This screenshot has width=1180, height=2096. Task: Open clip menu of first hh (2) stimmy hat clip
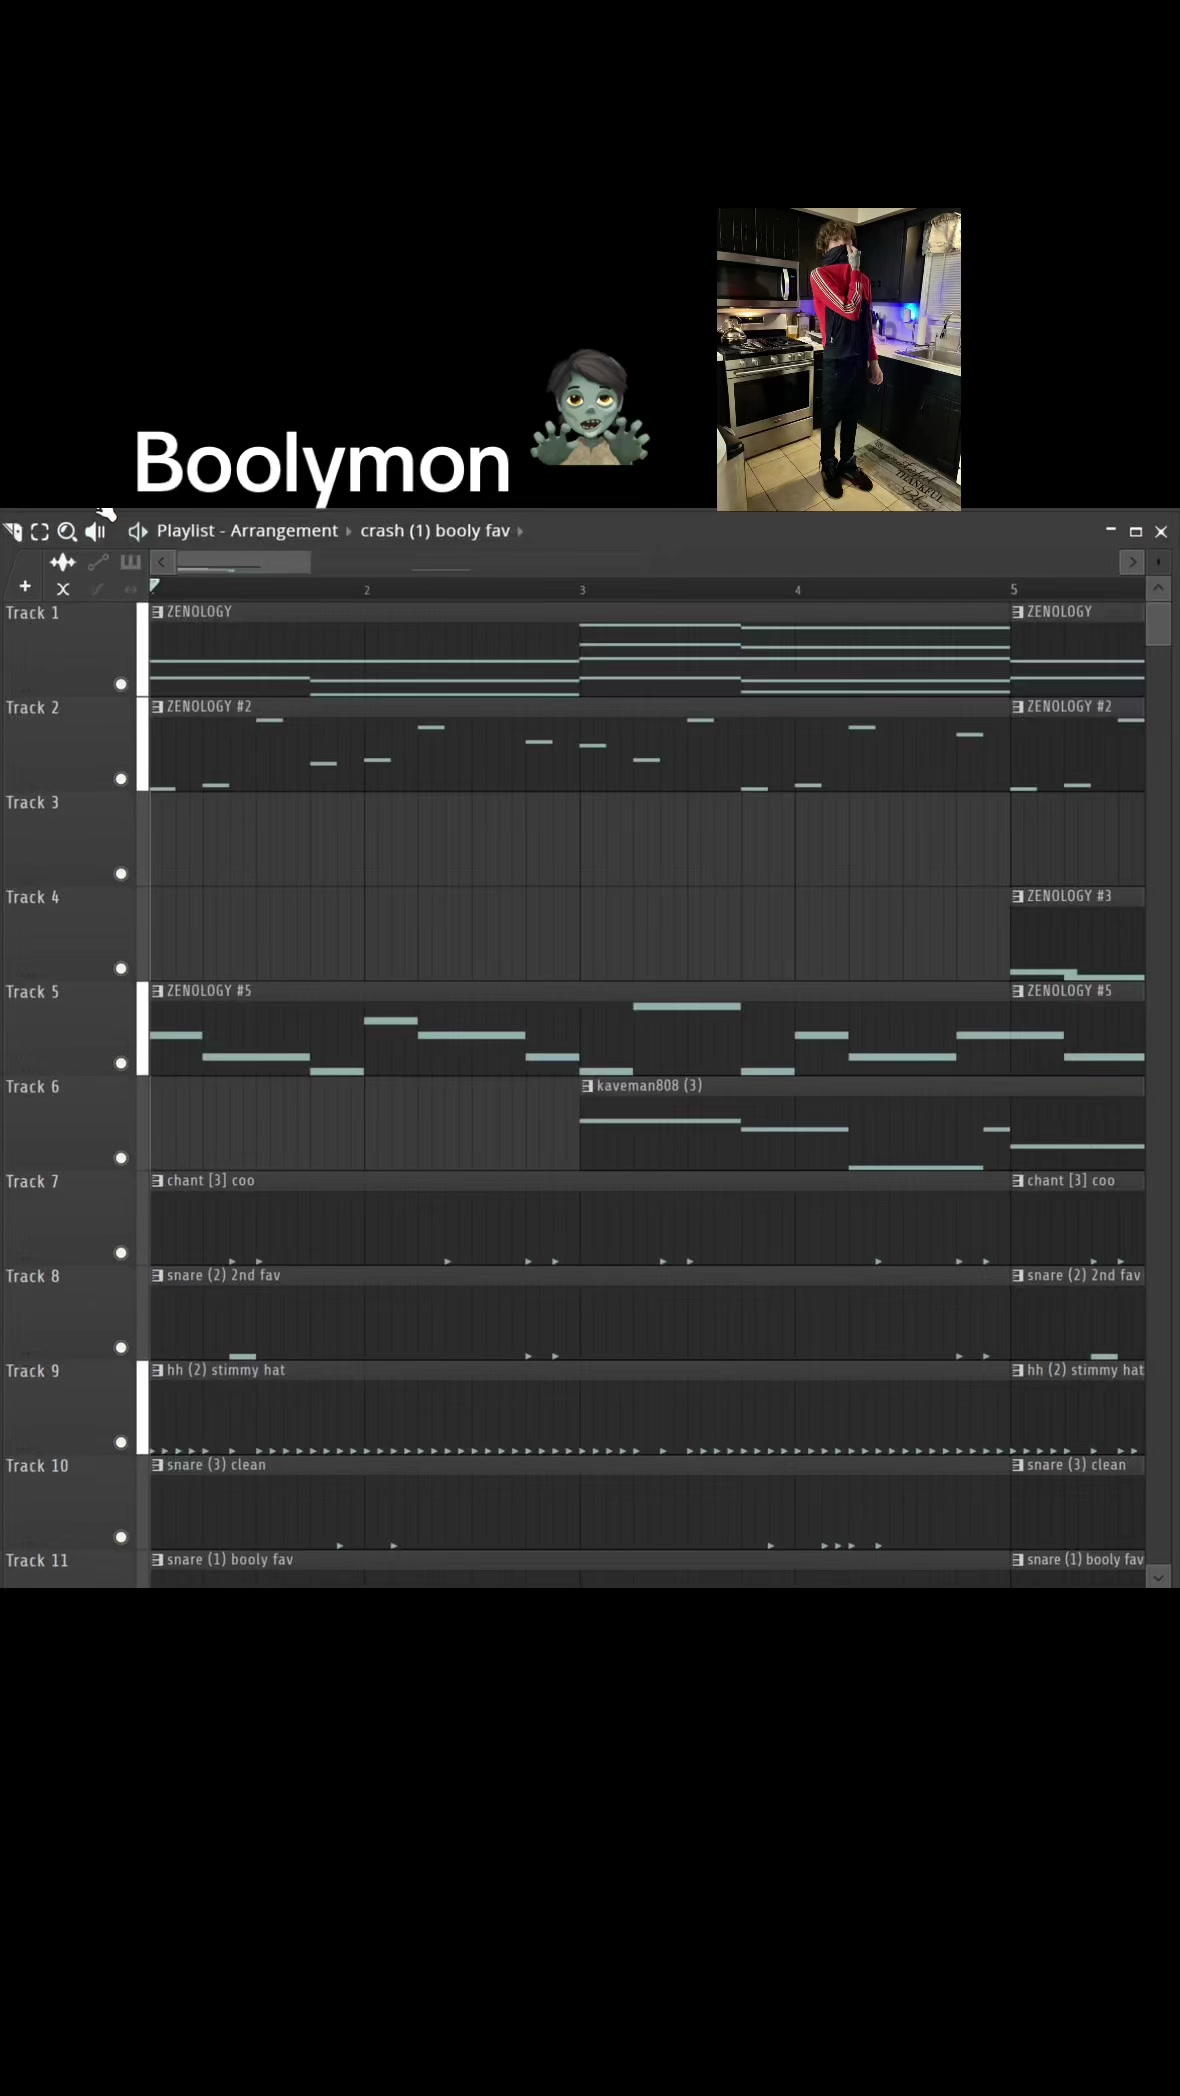click(x=158, y=1370)
